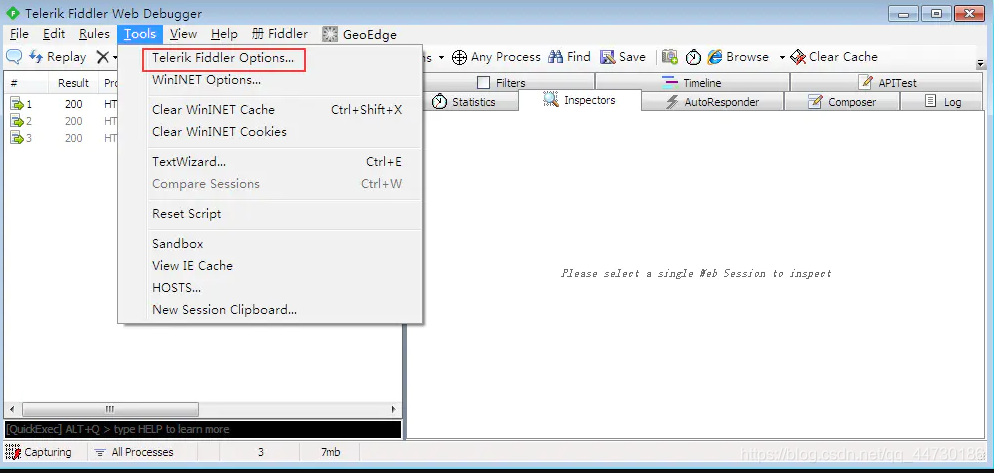The width and height of the screenshot is (994, 473).
Task: Select session row 1
Action: click(63, 105)
